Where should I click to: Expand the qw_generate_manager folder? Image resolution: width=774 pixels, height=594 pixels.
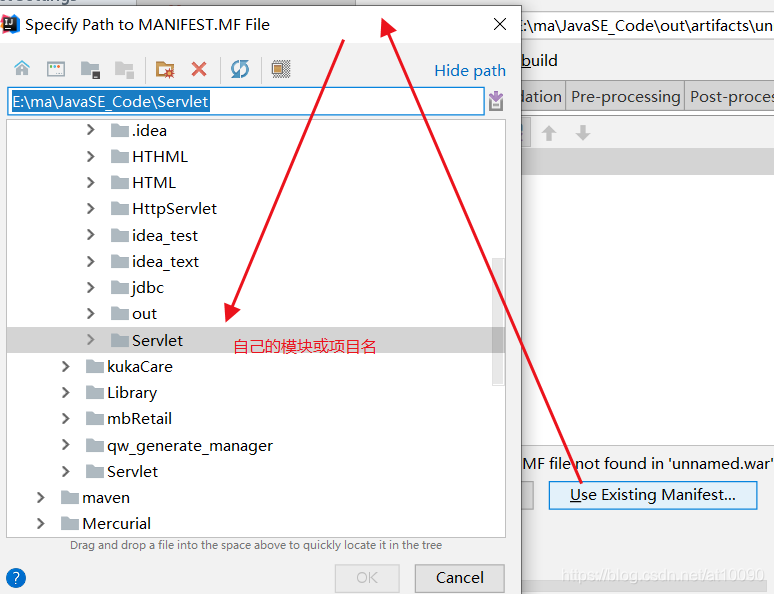coord(65,444)
